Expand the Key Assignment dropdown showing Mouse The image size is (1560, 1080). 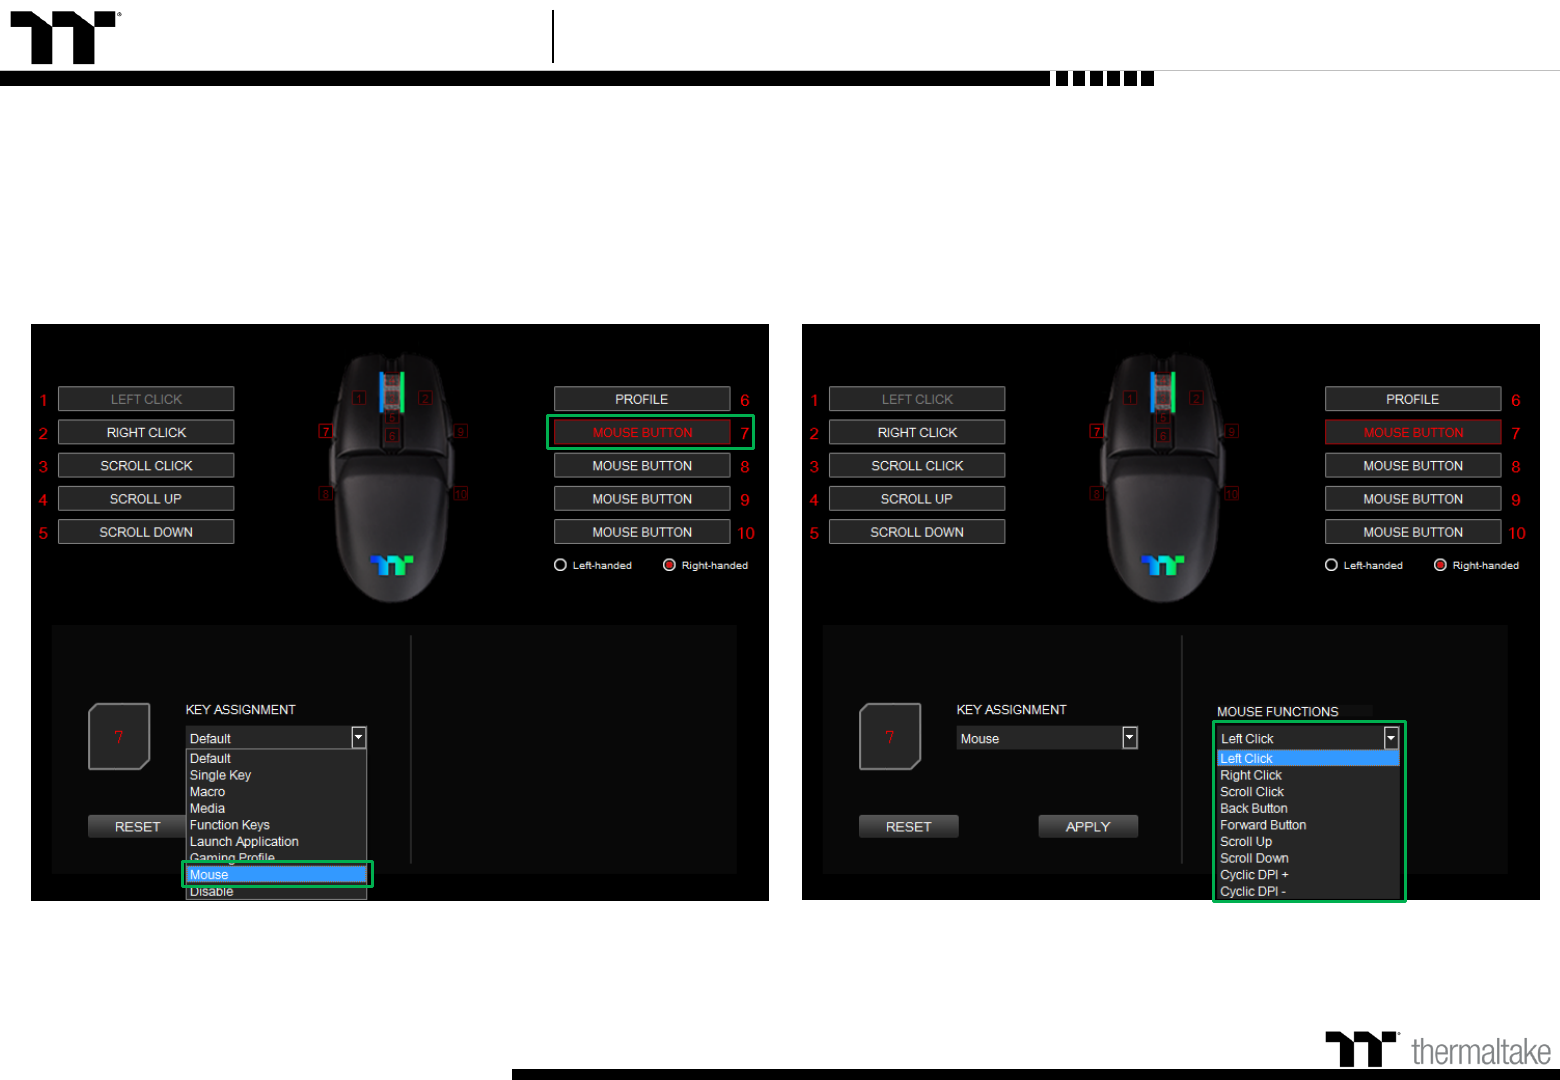pos(1129,738)
